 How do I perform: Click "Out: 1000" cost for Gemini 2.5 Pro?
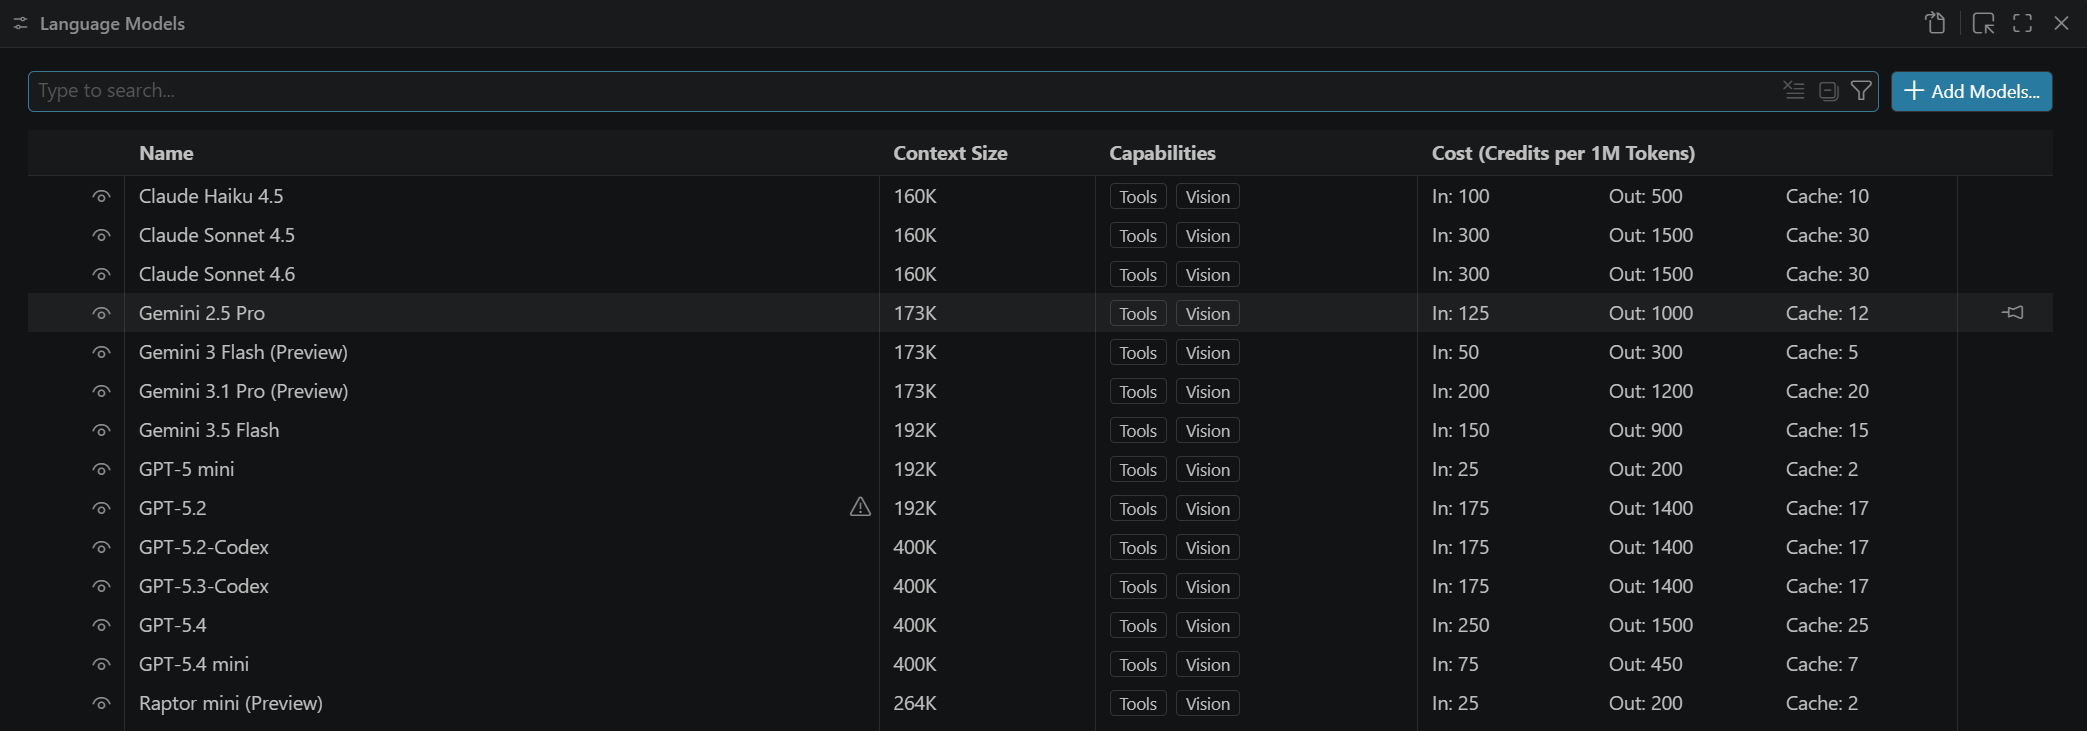1651,313
